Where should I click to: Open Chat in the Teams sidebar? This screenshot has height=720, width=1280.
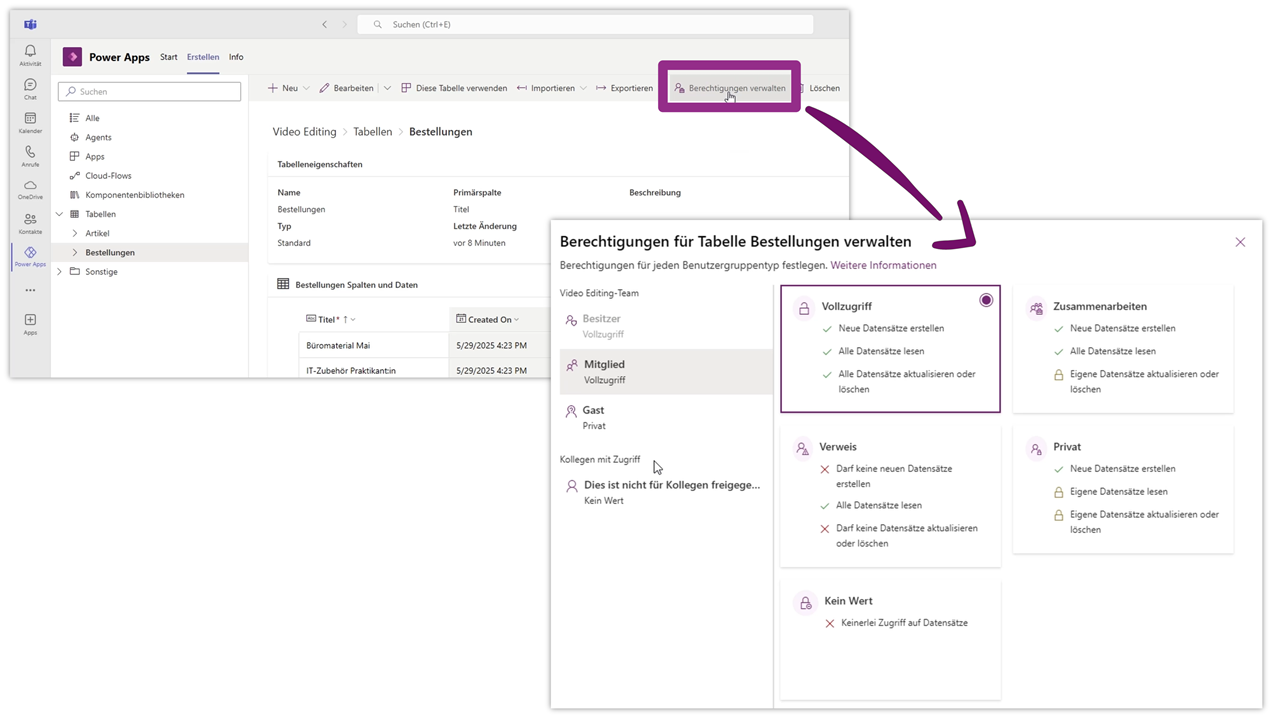click(30, 88)
